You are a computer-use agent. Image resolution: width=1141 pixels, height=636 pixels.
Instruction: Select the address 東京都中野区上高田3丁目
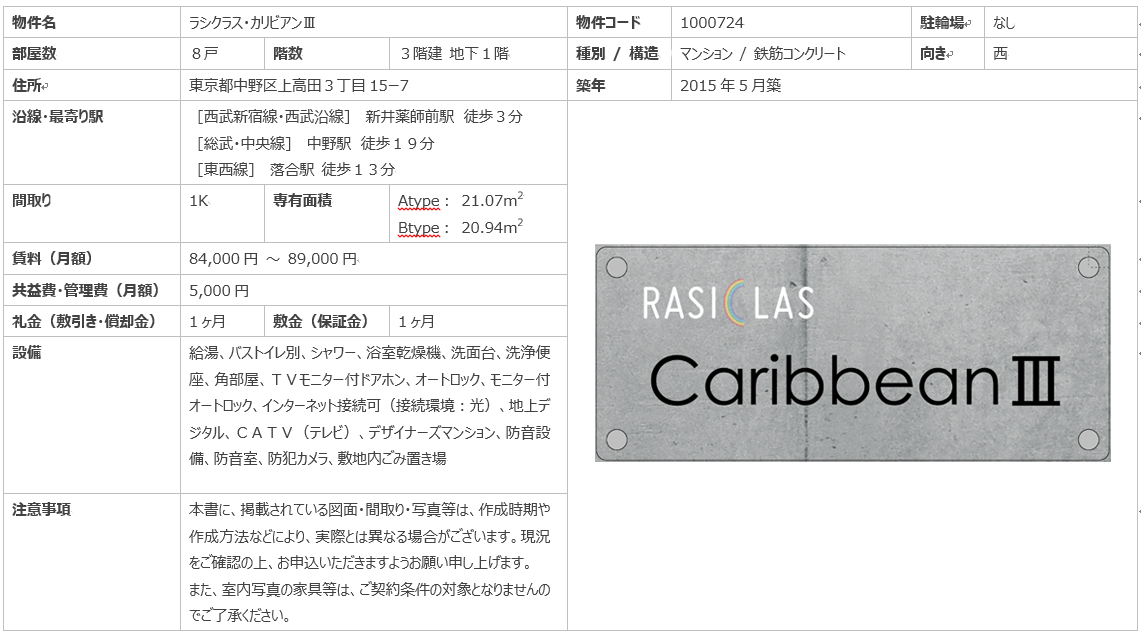point(298,86)
